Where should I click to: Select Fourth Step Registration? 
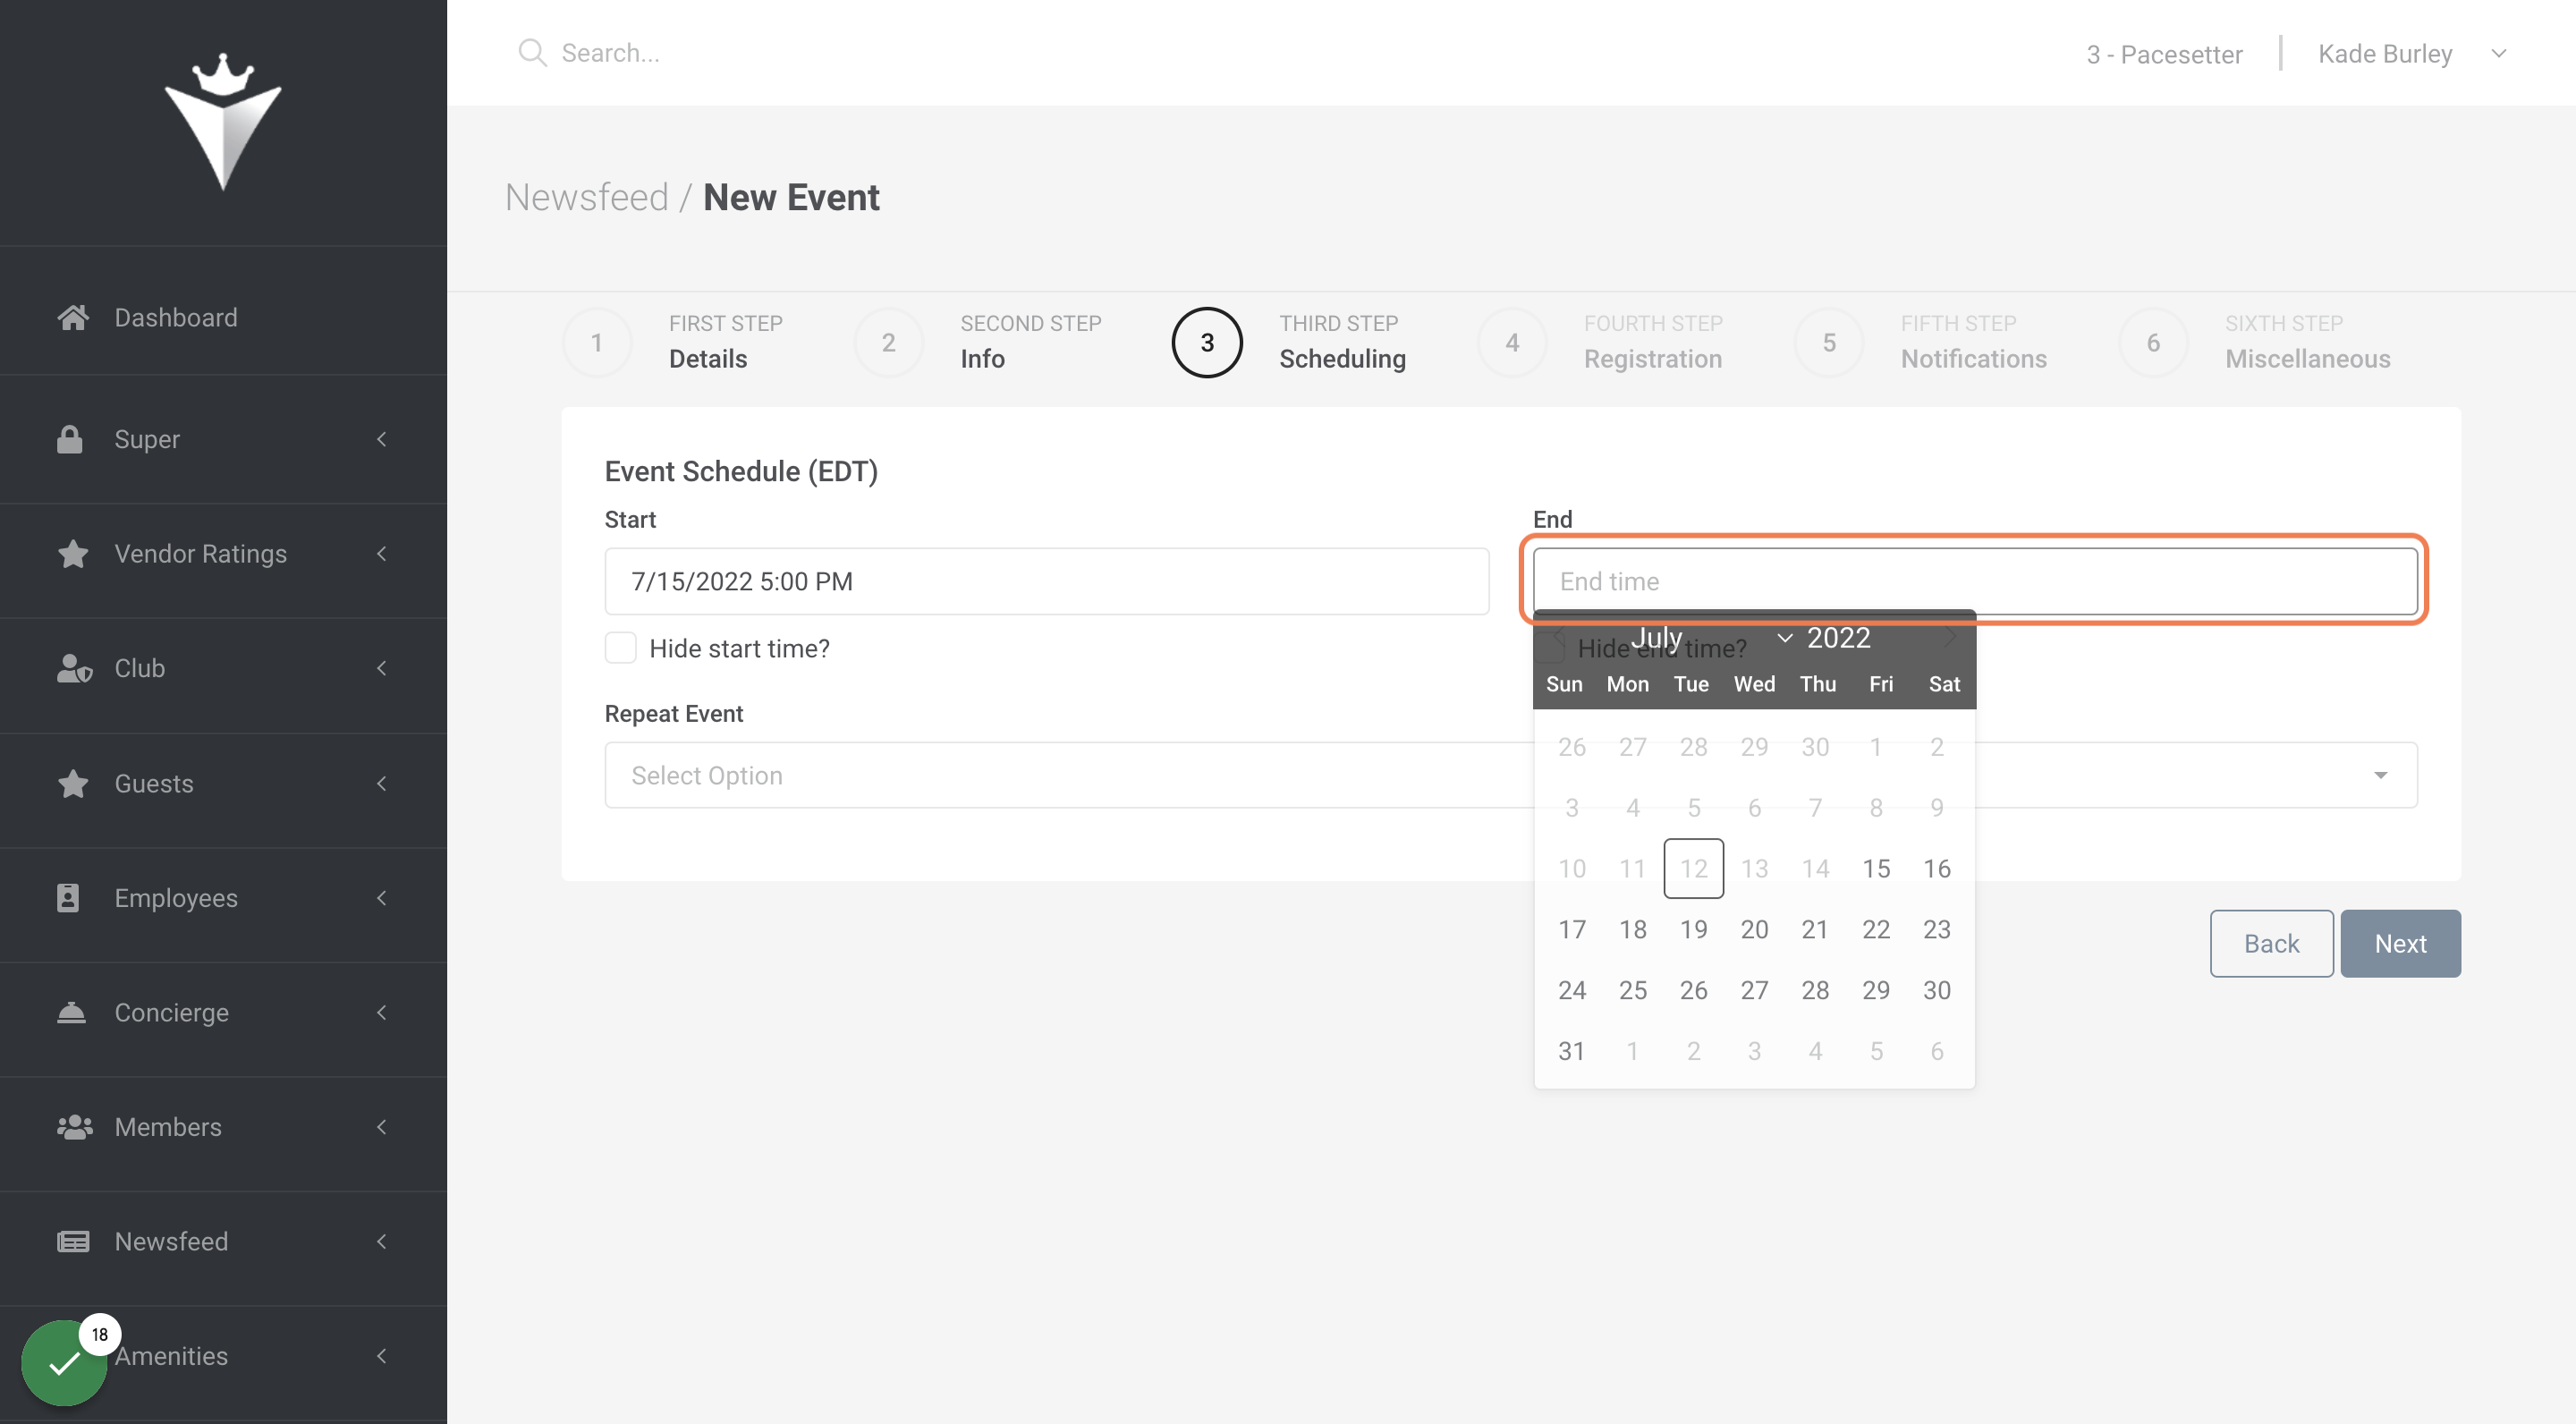[1600, 342]
